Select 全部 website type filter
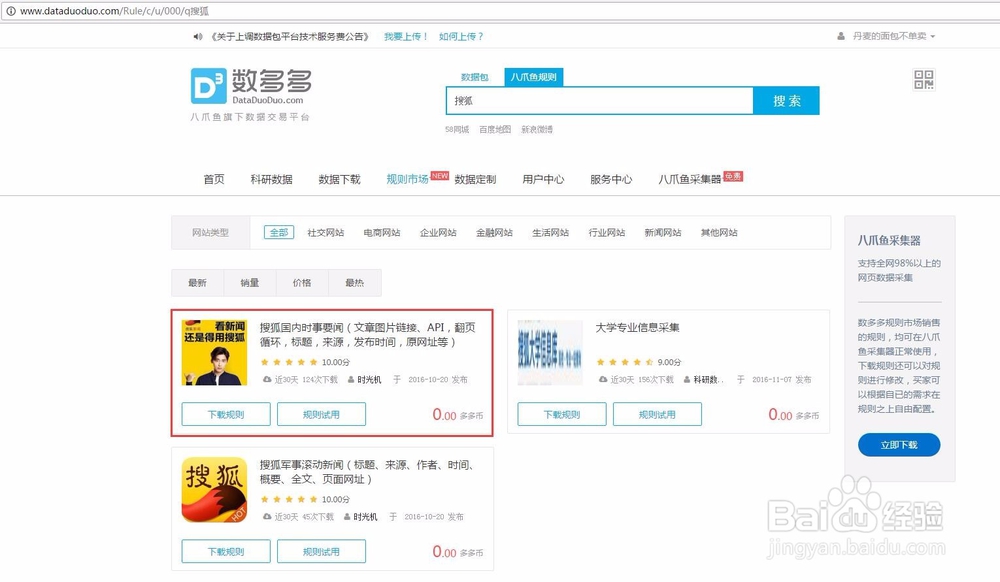Viewport: 1000px width, 582px height. point(279,233)
